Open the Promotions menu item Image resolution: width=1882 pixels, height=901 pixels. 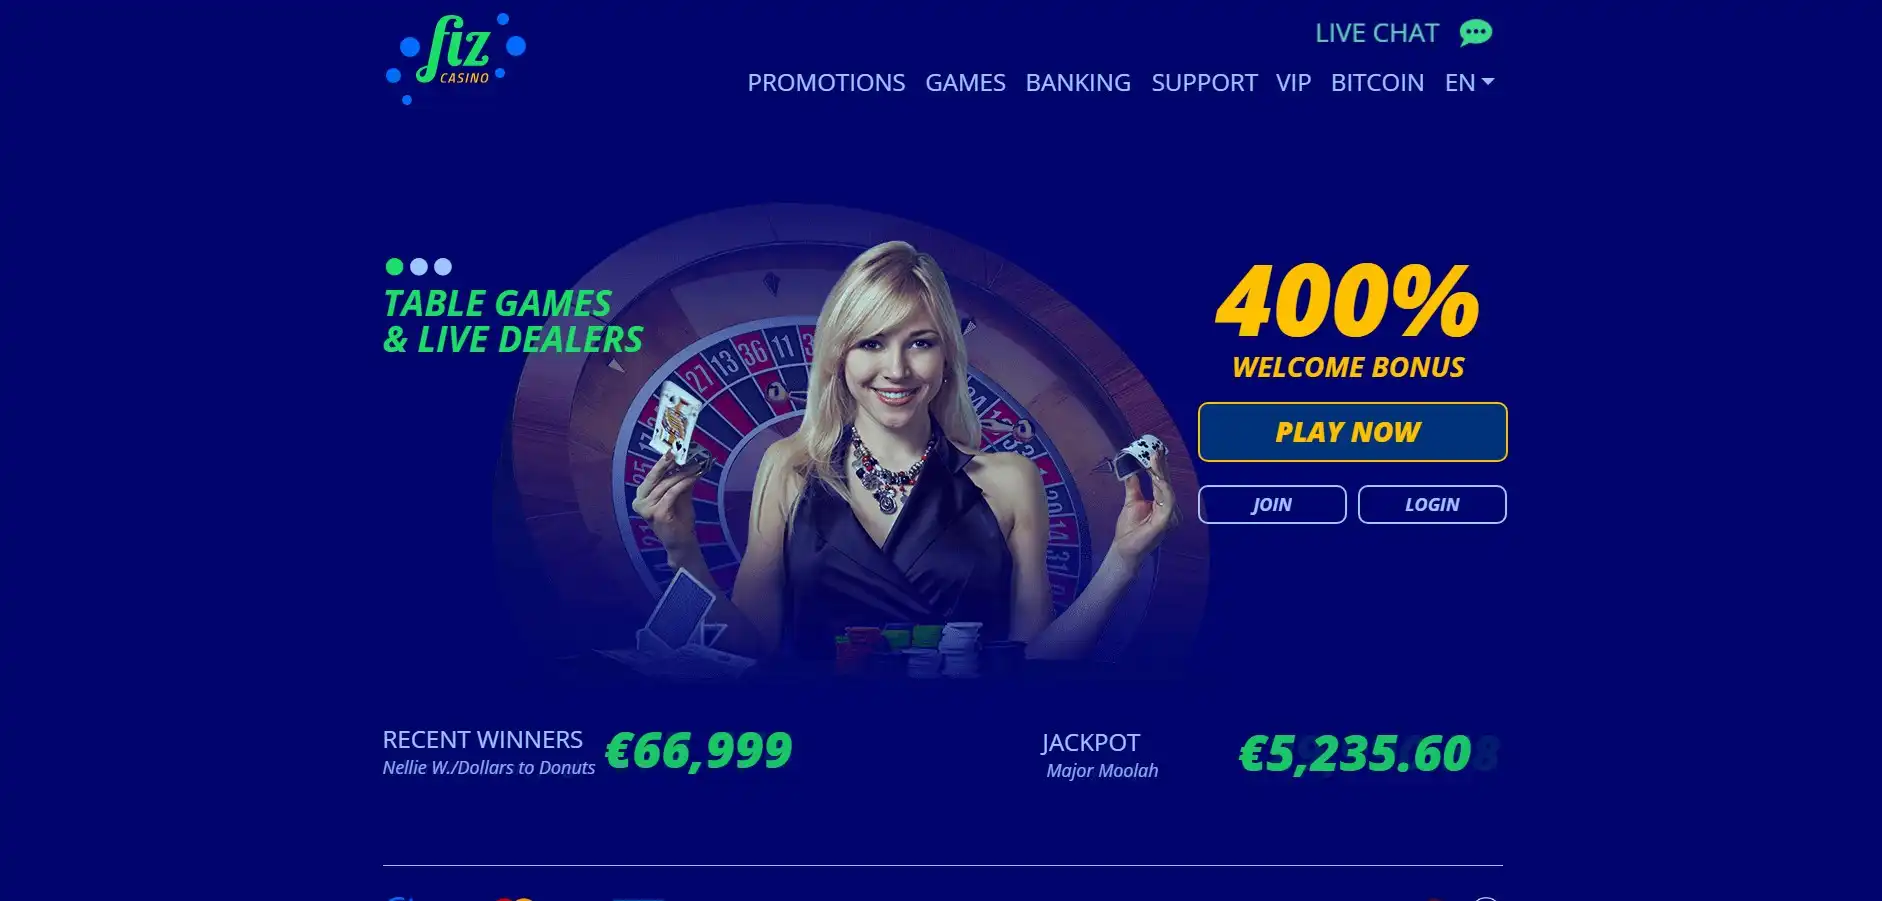826,83
